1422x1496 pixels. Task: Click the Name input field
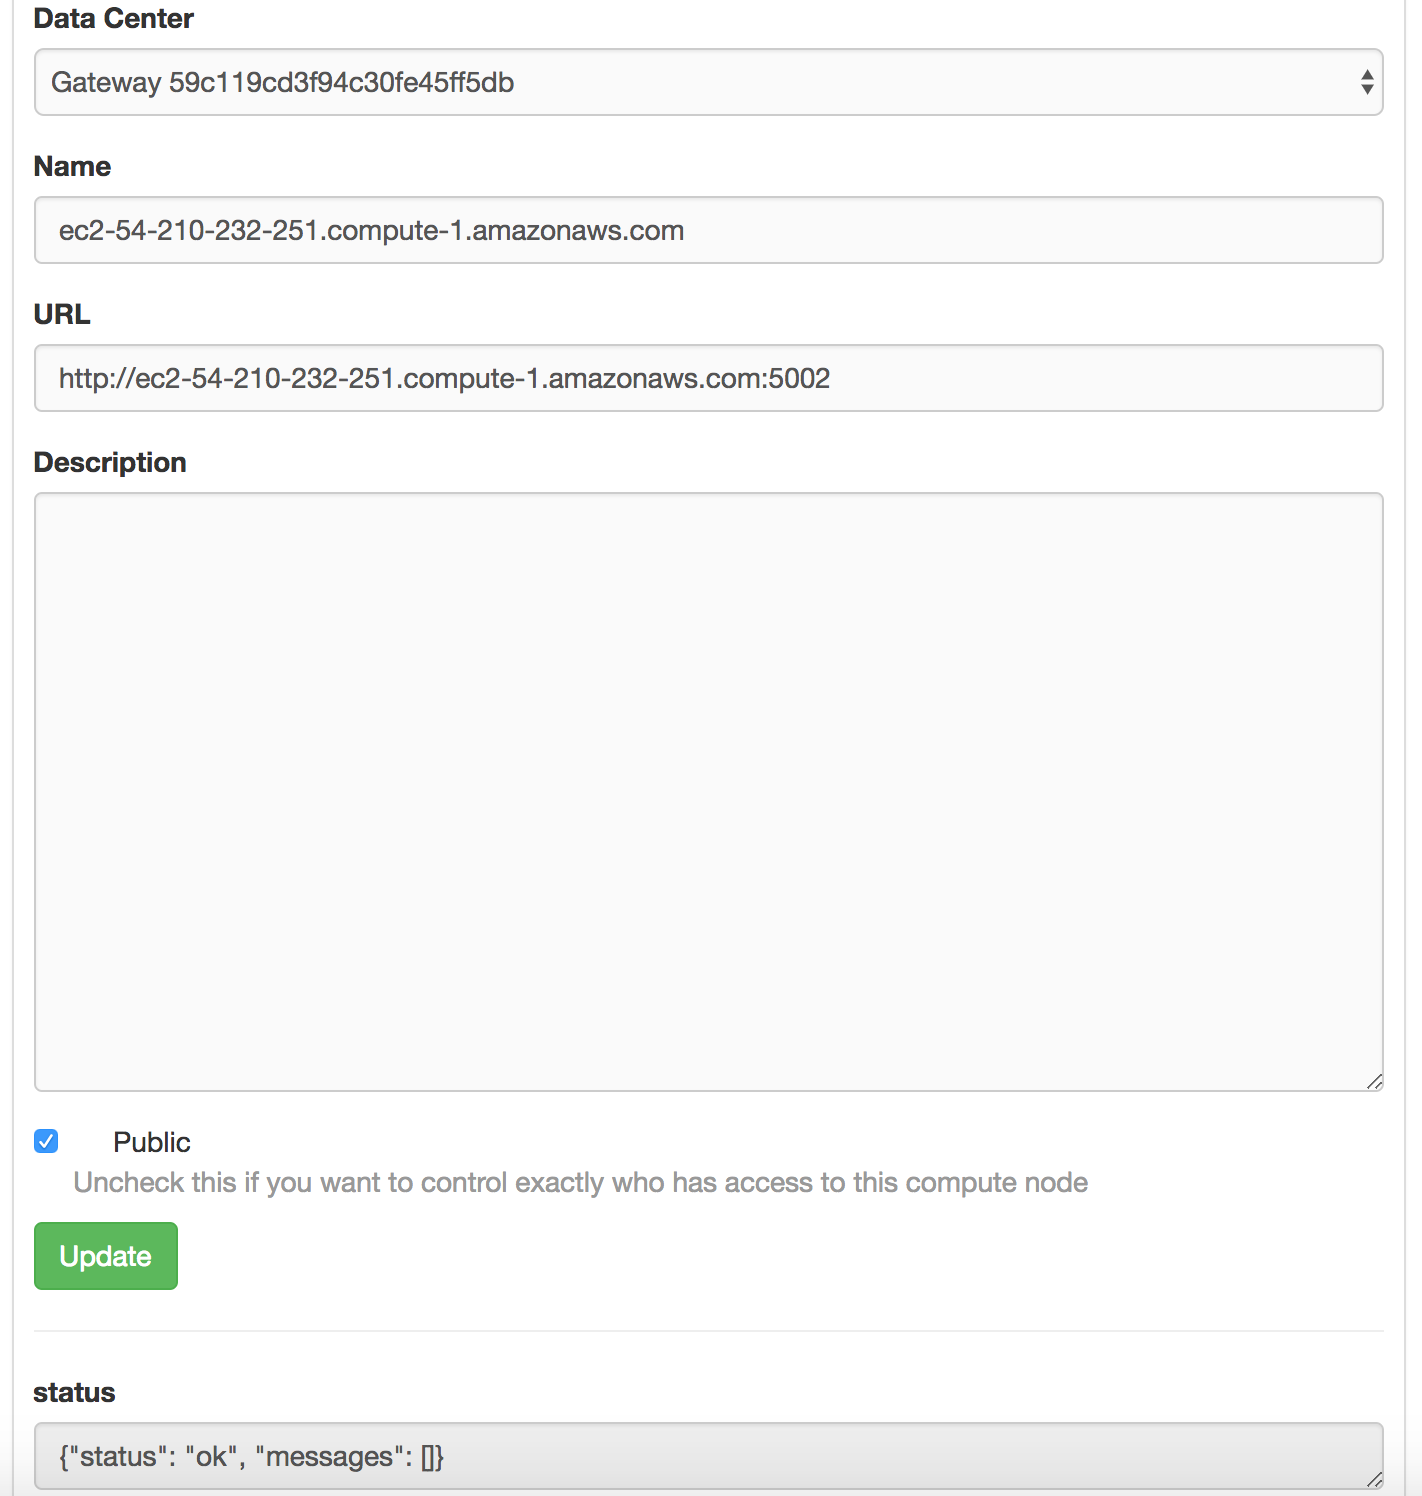708,230
